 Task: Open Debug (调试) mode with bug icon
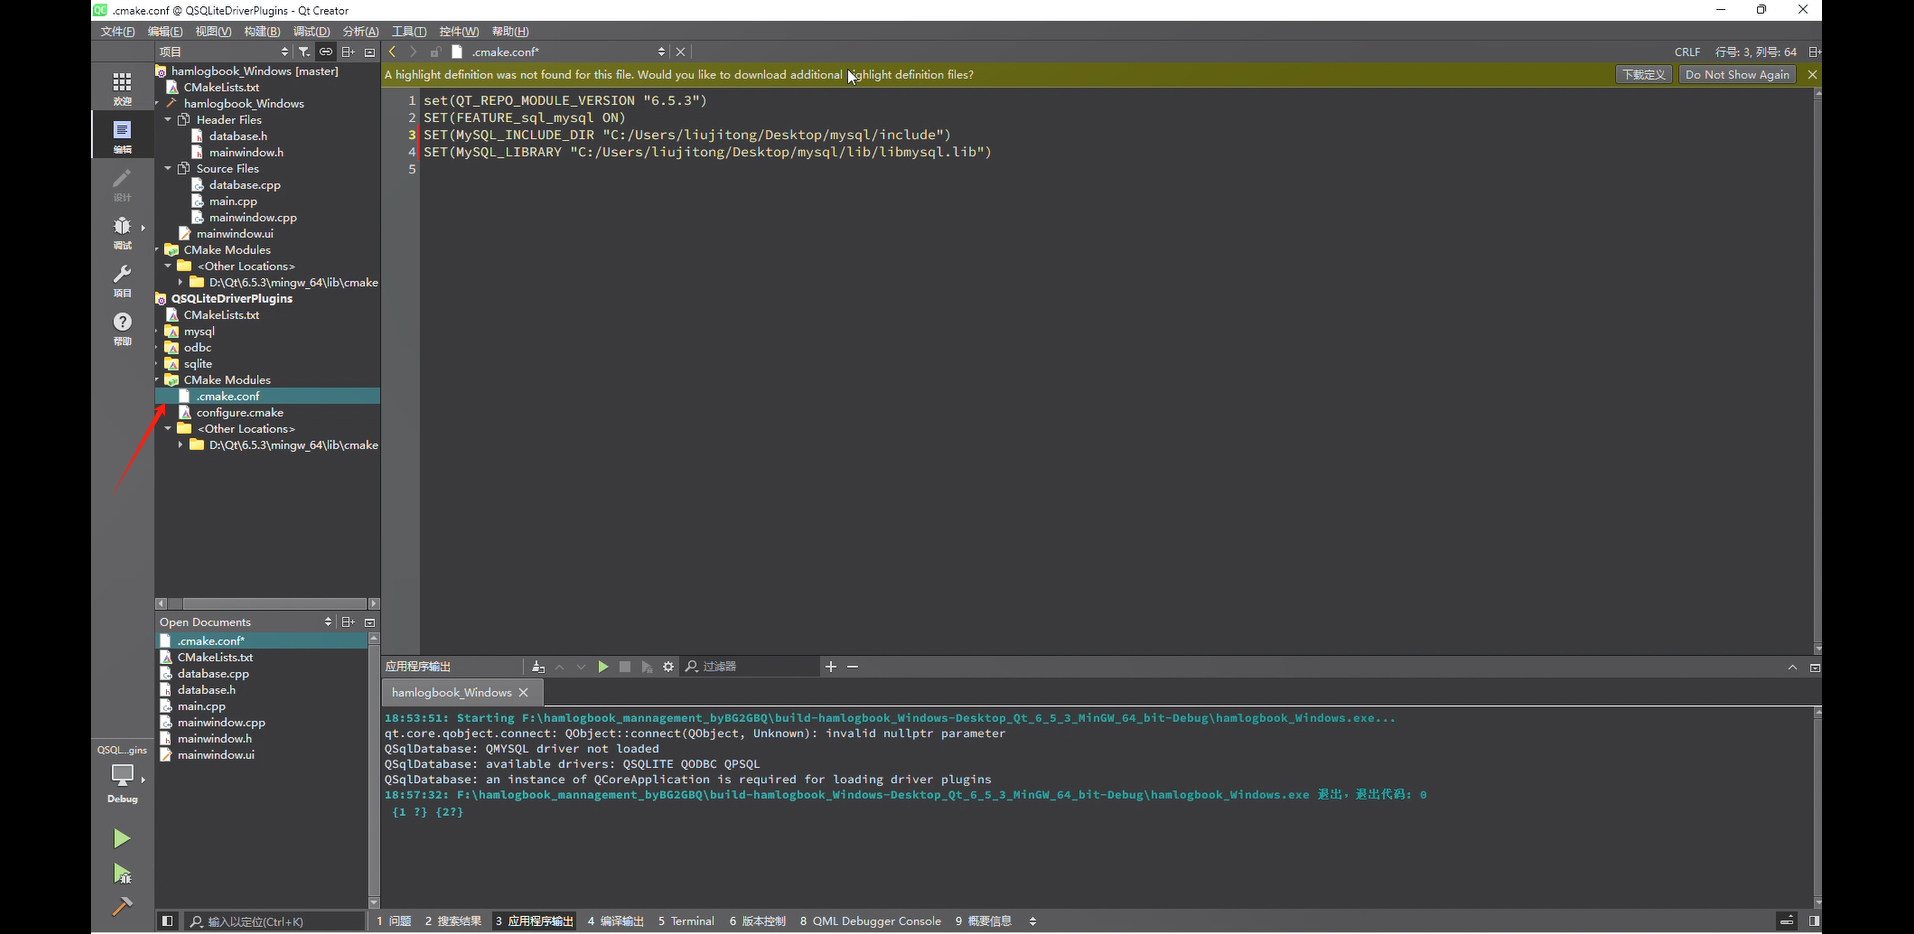[122, 232]
